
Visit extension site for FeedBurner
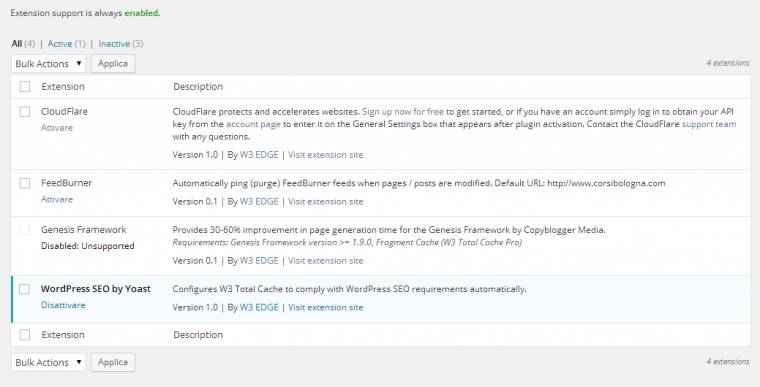(326, 202)
